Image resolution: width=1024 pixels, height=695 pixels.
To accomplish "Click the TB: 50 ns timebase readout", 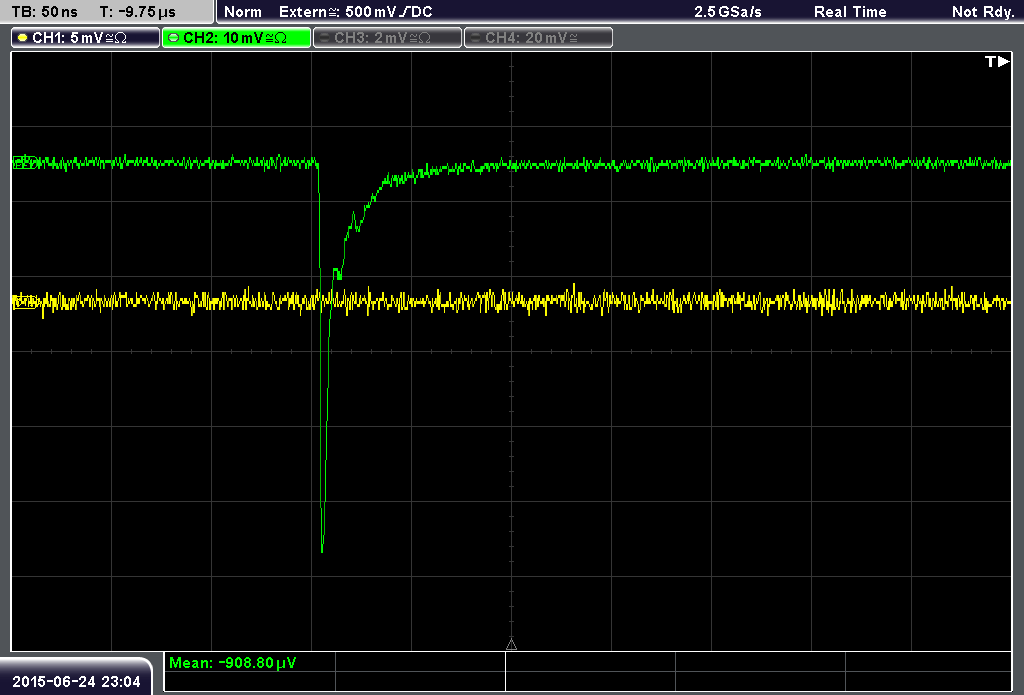I will tap(44, 12).
